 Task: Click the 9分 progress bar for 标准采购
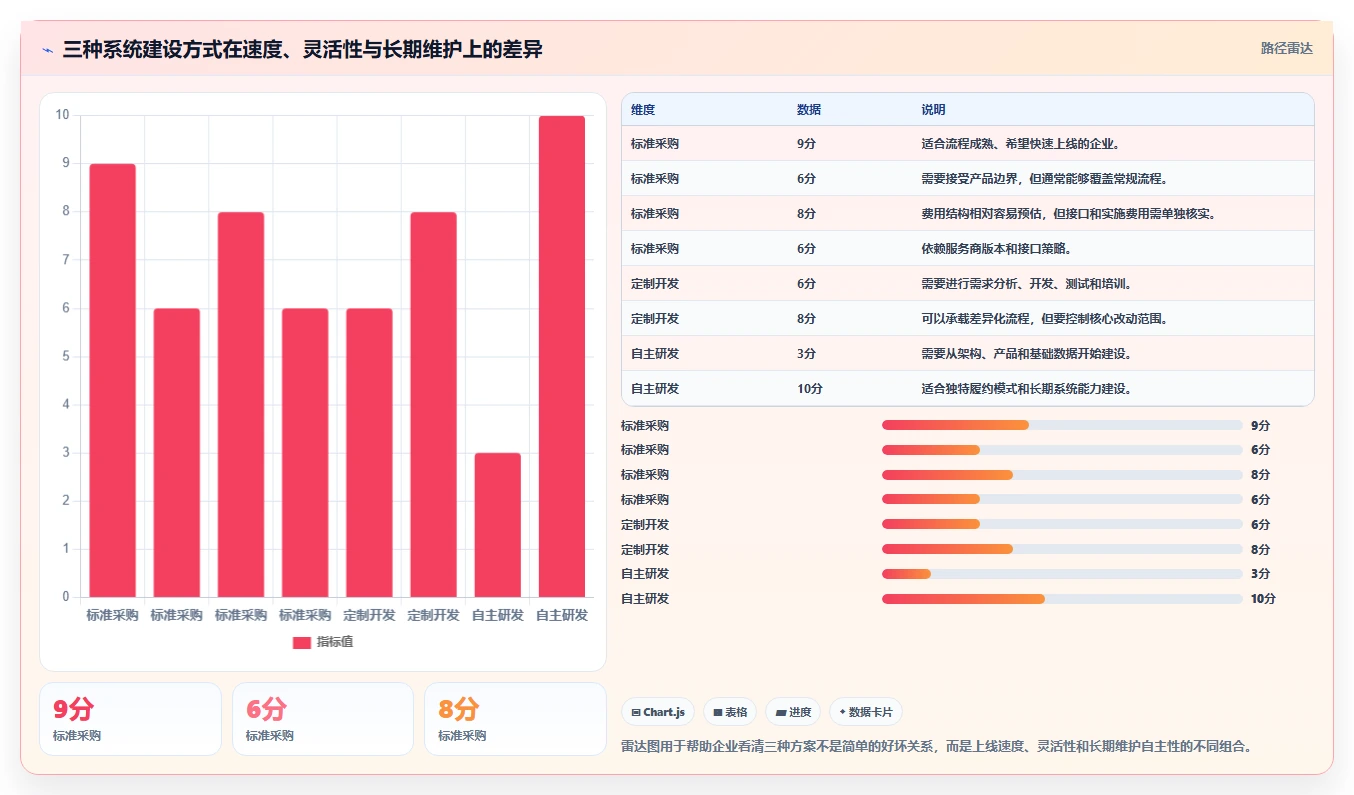pos(1062,425)
